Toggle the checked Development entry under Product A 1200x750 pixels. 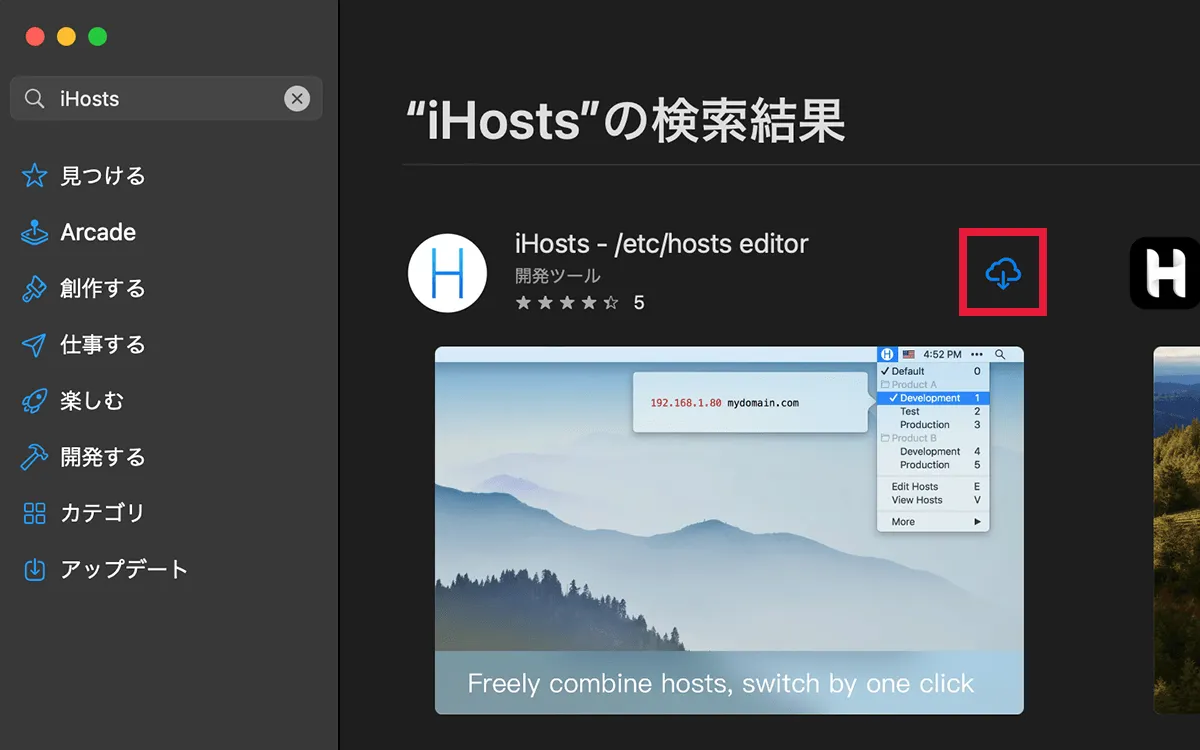(924, 398)
